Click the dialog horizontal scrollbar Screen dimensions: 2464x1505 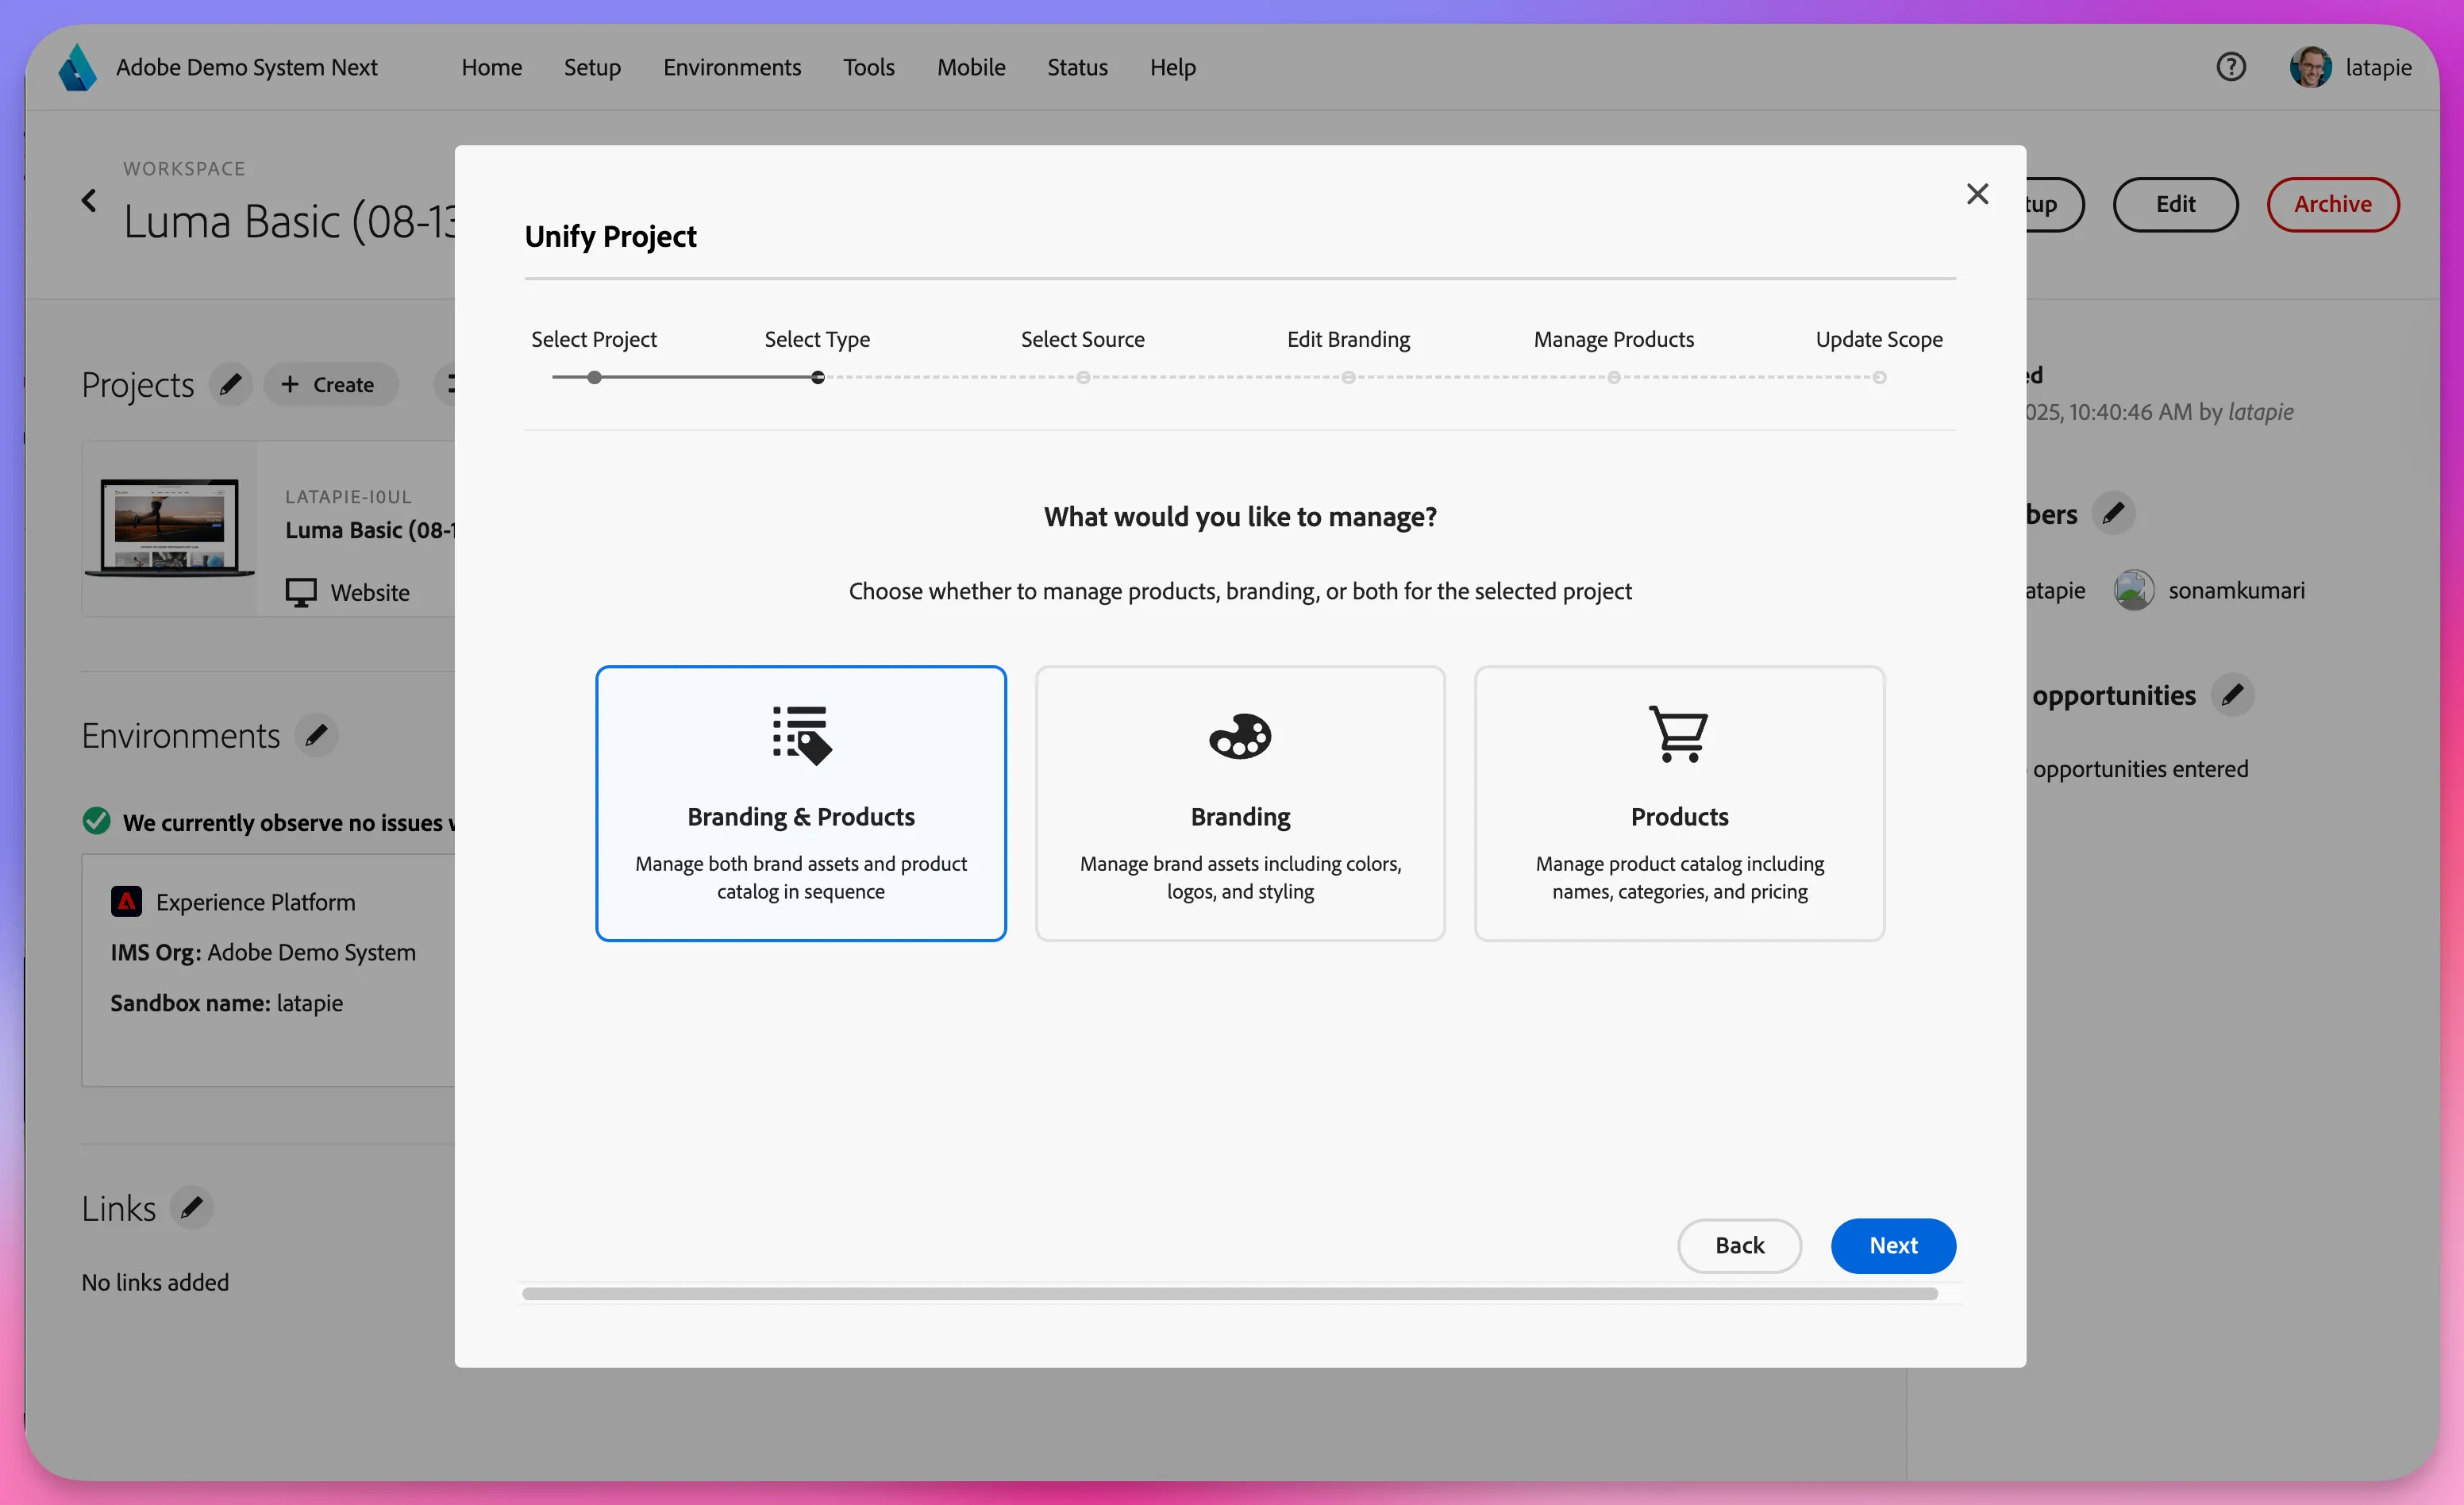pyautogui.click(x=1230, y=1294)
